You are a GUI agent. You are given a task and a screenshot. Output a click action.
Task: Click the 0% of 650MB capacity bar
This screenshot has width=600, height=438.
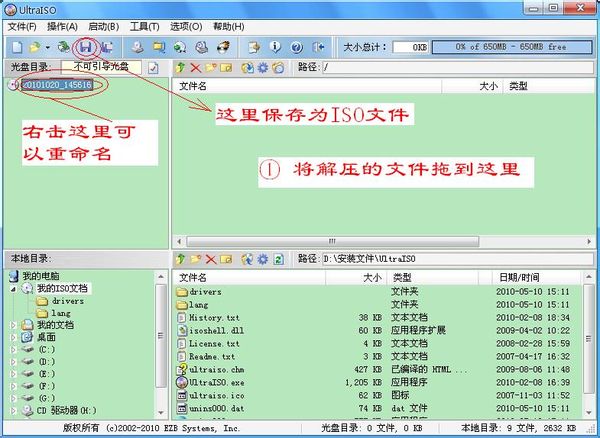[512, 47]
